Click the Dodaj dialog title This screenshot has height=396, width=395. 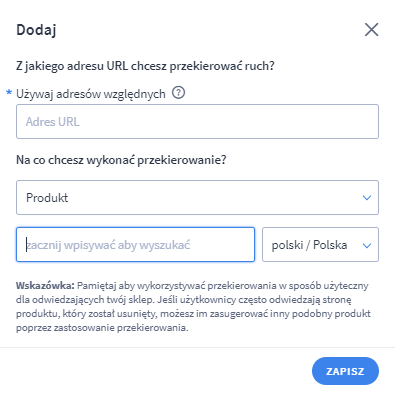point(36,30)
